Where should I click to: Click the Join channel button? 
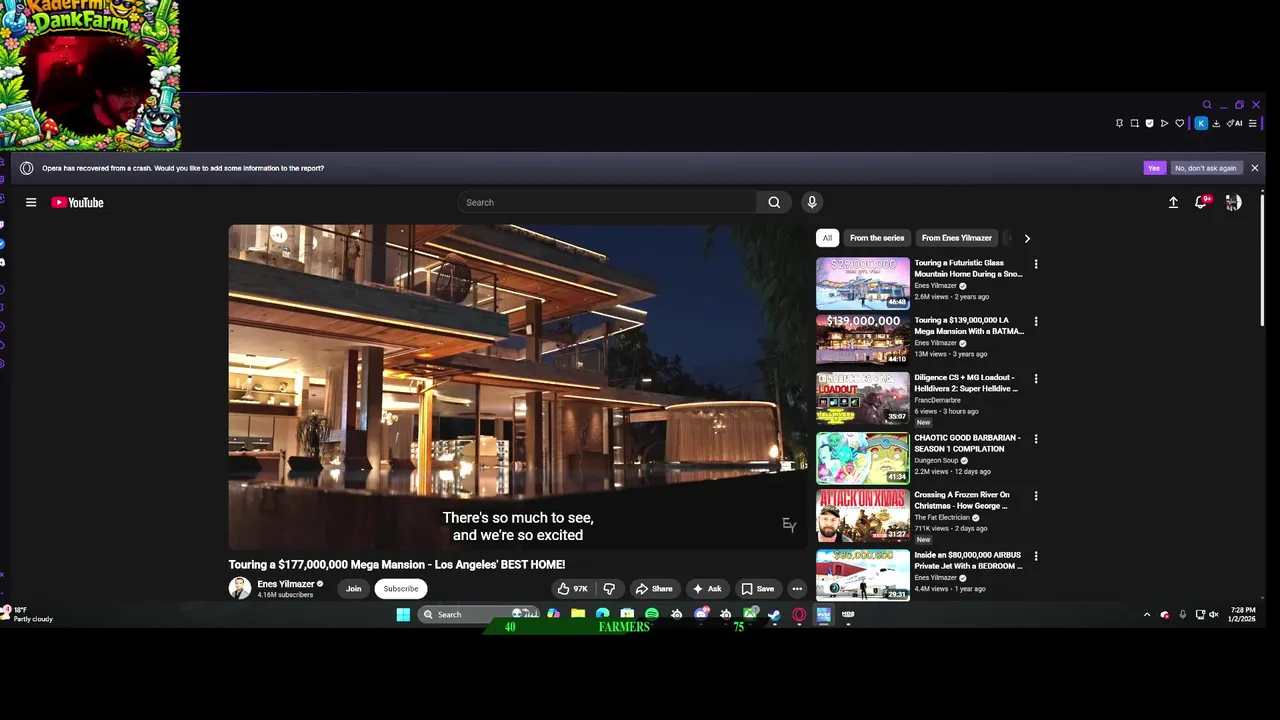click(x=353, y=589)
